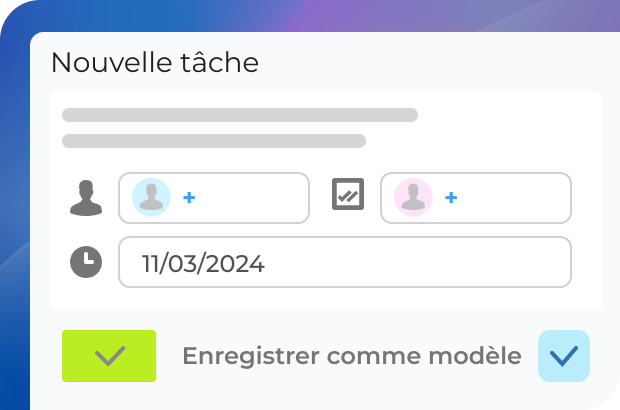This screenshot has width=620, height=410.
Task: Click the 'Nouvelle tâche' dialog heading
Action: [154, 63]
